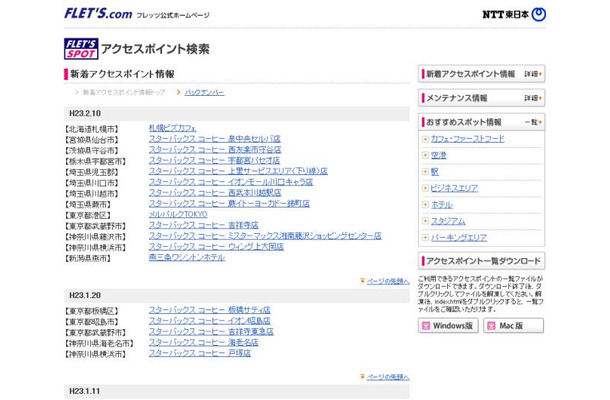Viewport: 610px width, 400px height.
Task: Click the NTT東日本 logo
Action: click(513, 14)
